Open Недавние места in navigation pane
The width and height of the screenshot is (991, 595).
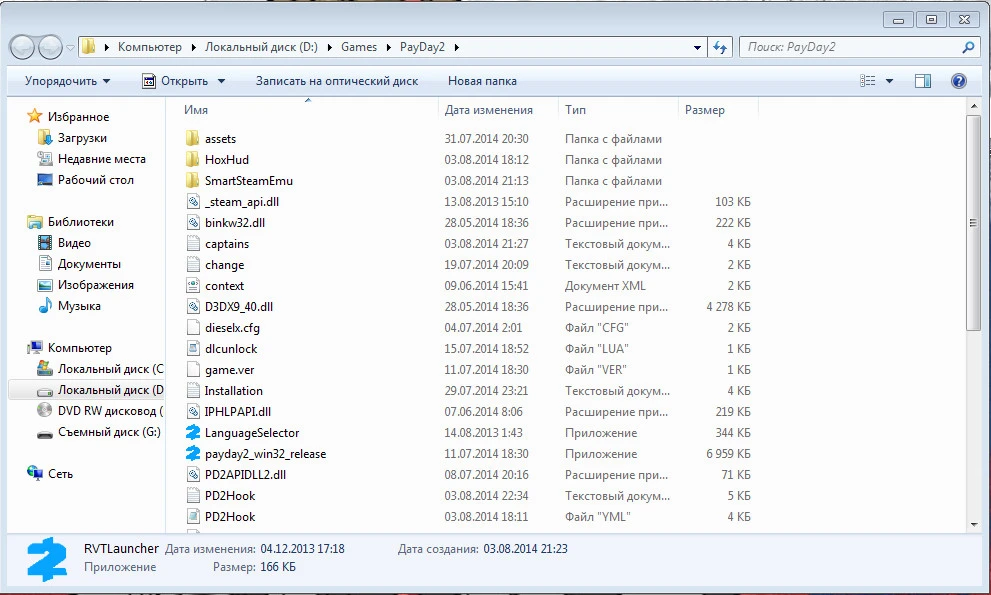coord(102,159)
